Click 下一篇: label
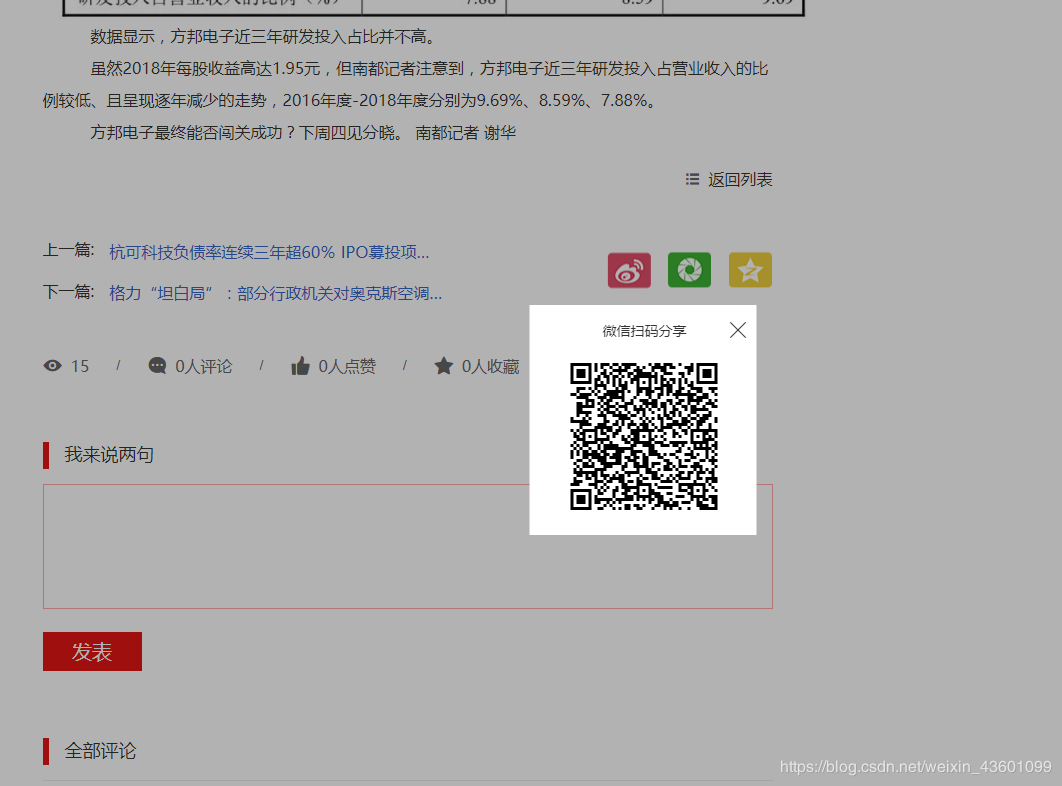The image size is (1062, 786). 68,292
